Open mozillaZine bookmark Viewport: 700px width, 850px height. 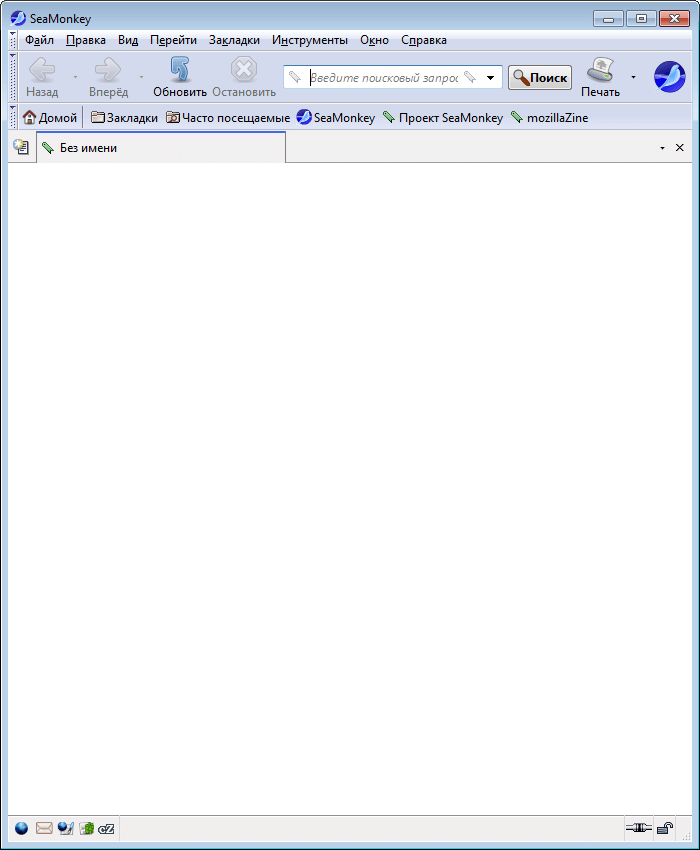click(x=549, y=118)
